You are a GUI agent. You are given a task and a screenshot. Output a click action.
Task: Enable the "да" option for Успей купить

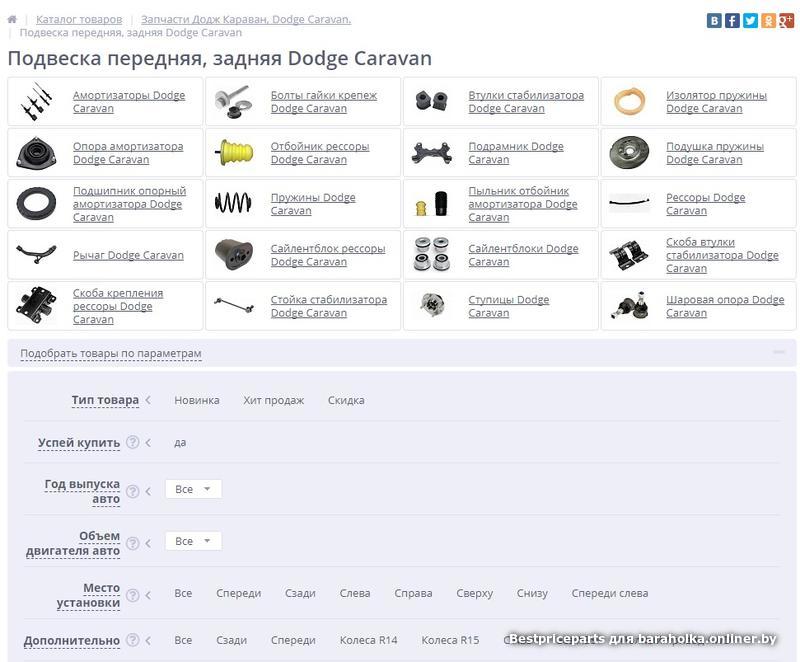[180, 443]
